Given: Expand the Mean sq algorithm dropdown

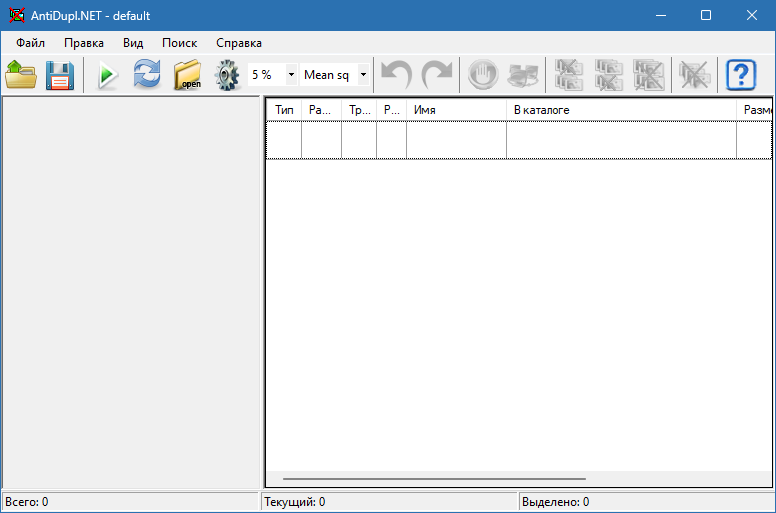Looking at the screenshot, I should tap(363, 75).
